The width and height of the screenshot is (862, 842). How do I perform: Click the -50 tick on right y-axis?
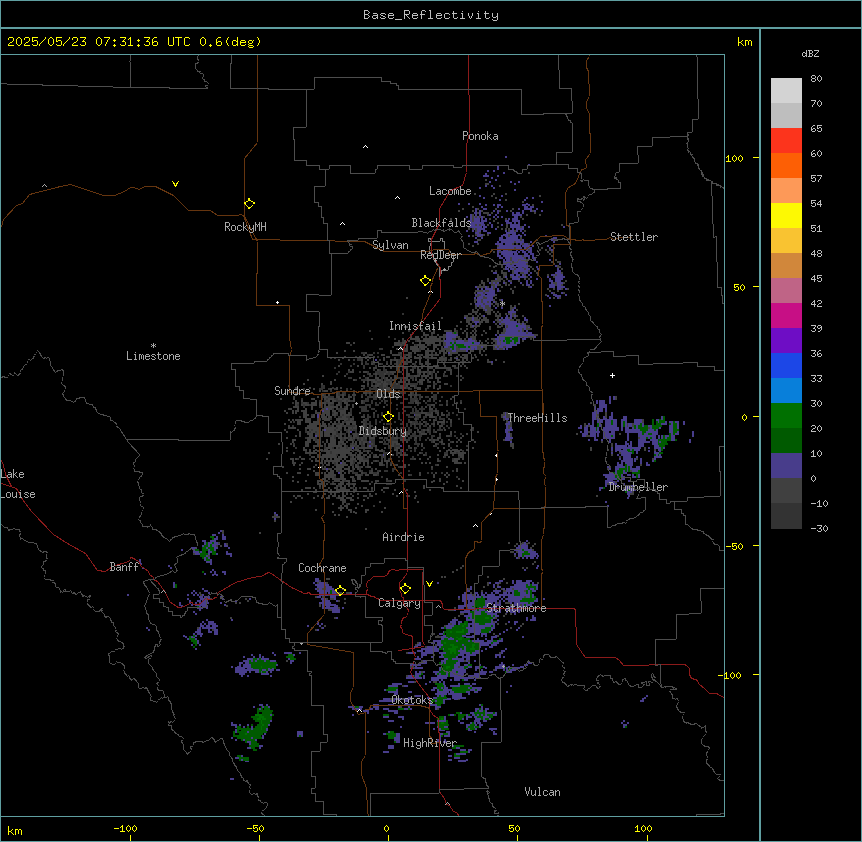click(734, 546)
